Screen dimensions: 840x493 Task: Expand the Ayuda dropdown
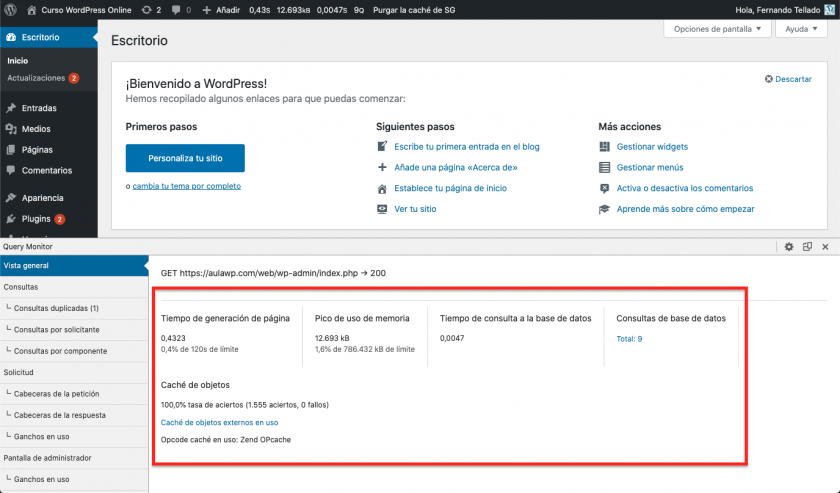801,29
